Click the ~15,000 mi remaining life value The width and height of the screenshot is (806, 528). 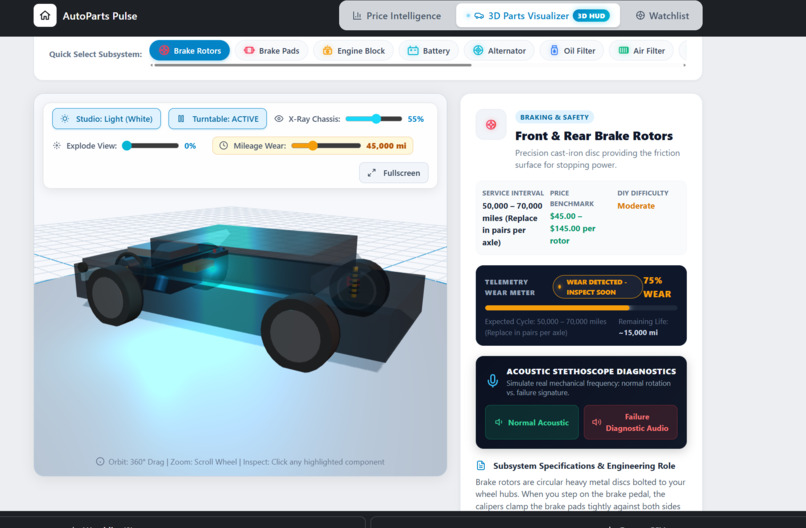click(x=638, y=333)
